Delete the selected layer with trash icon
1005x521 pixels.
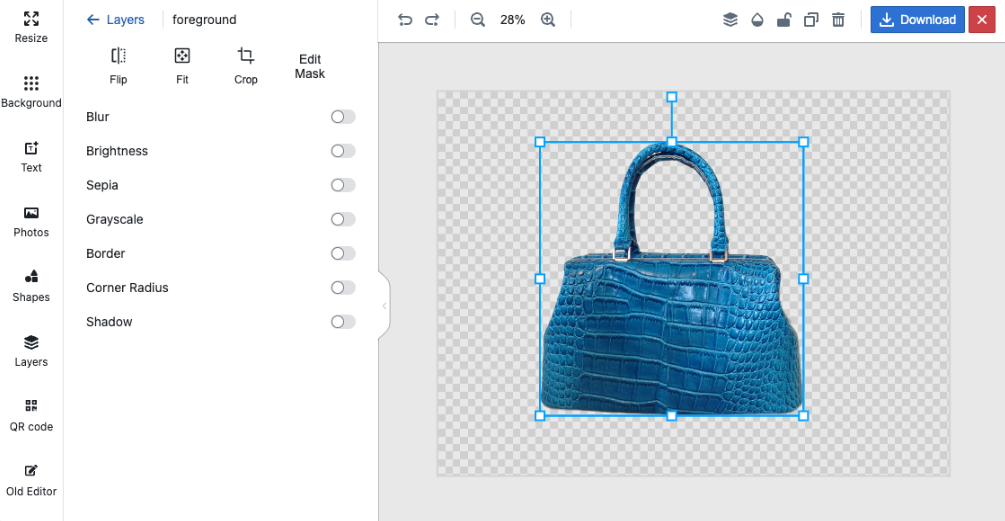click(x=838, y=20)
